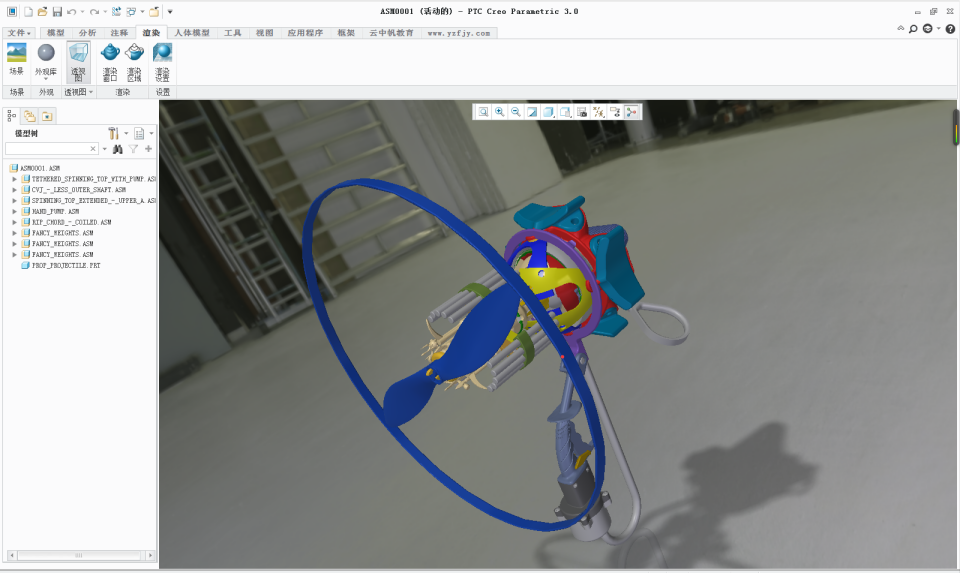
Task: Click the Saved Orientations icon
Action: 566,112
